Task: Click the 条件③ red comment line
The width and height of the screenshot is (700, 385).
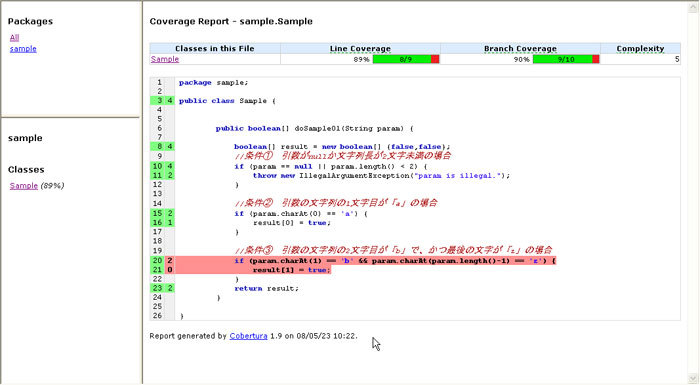Action: pyautogui.click(x=393, y=250)
